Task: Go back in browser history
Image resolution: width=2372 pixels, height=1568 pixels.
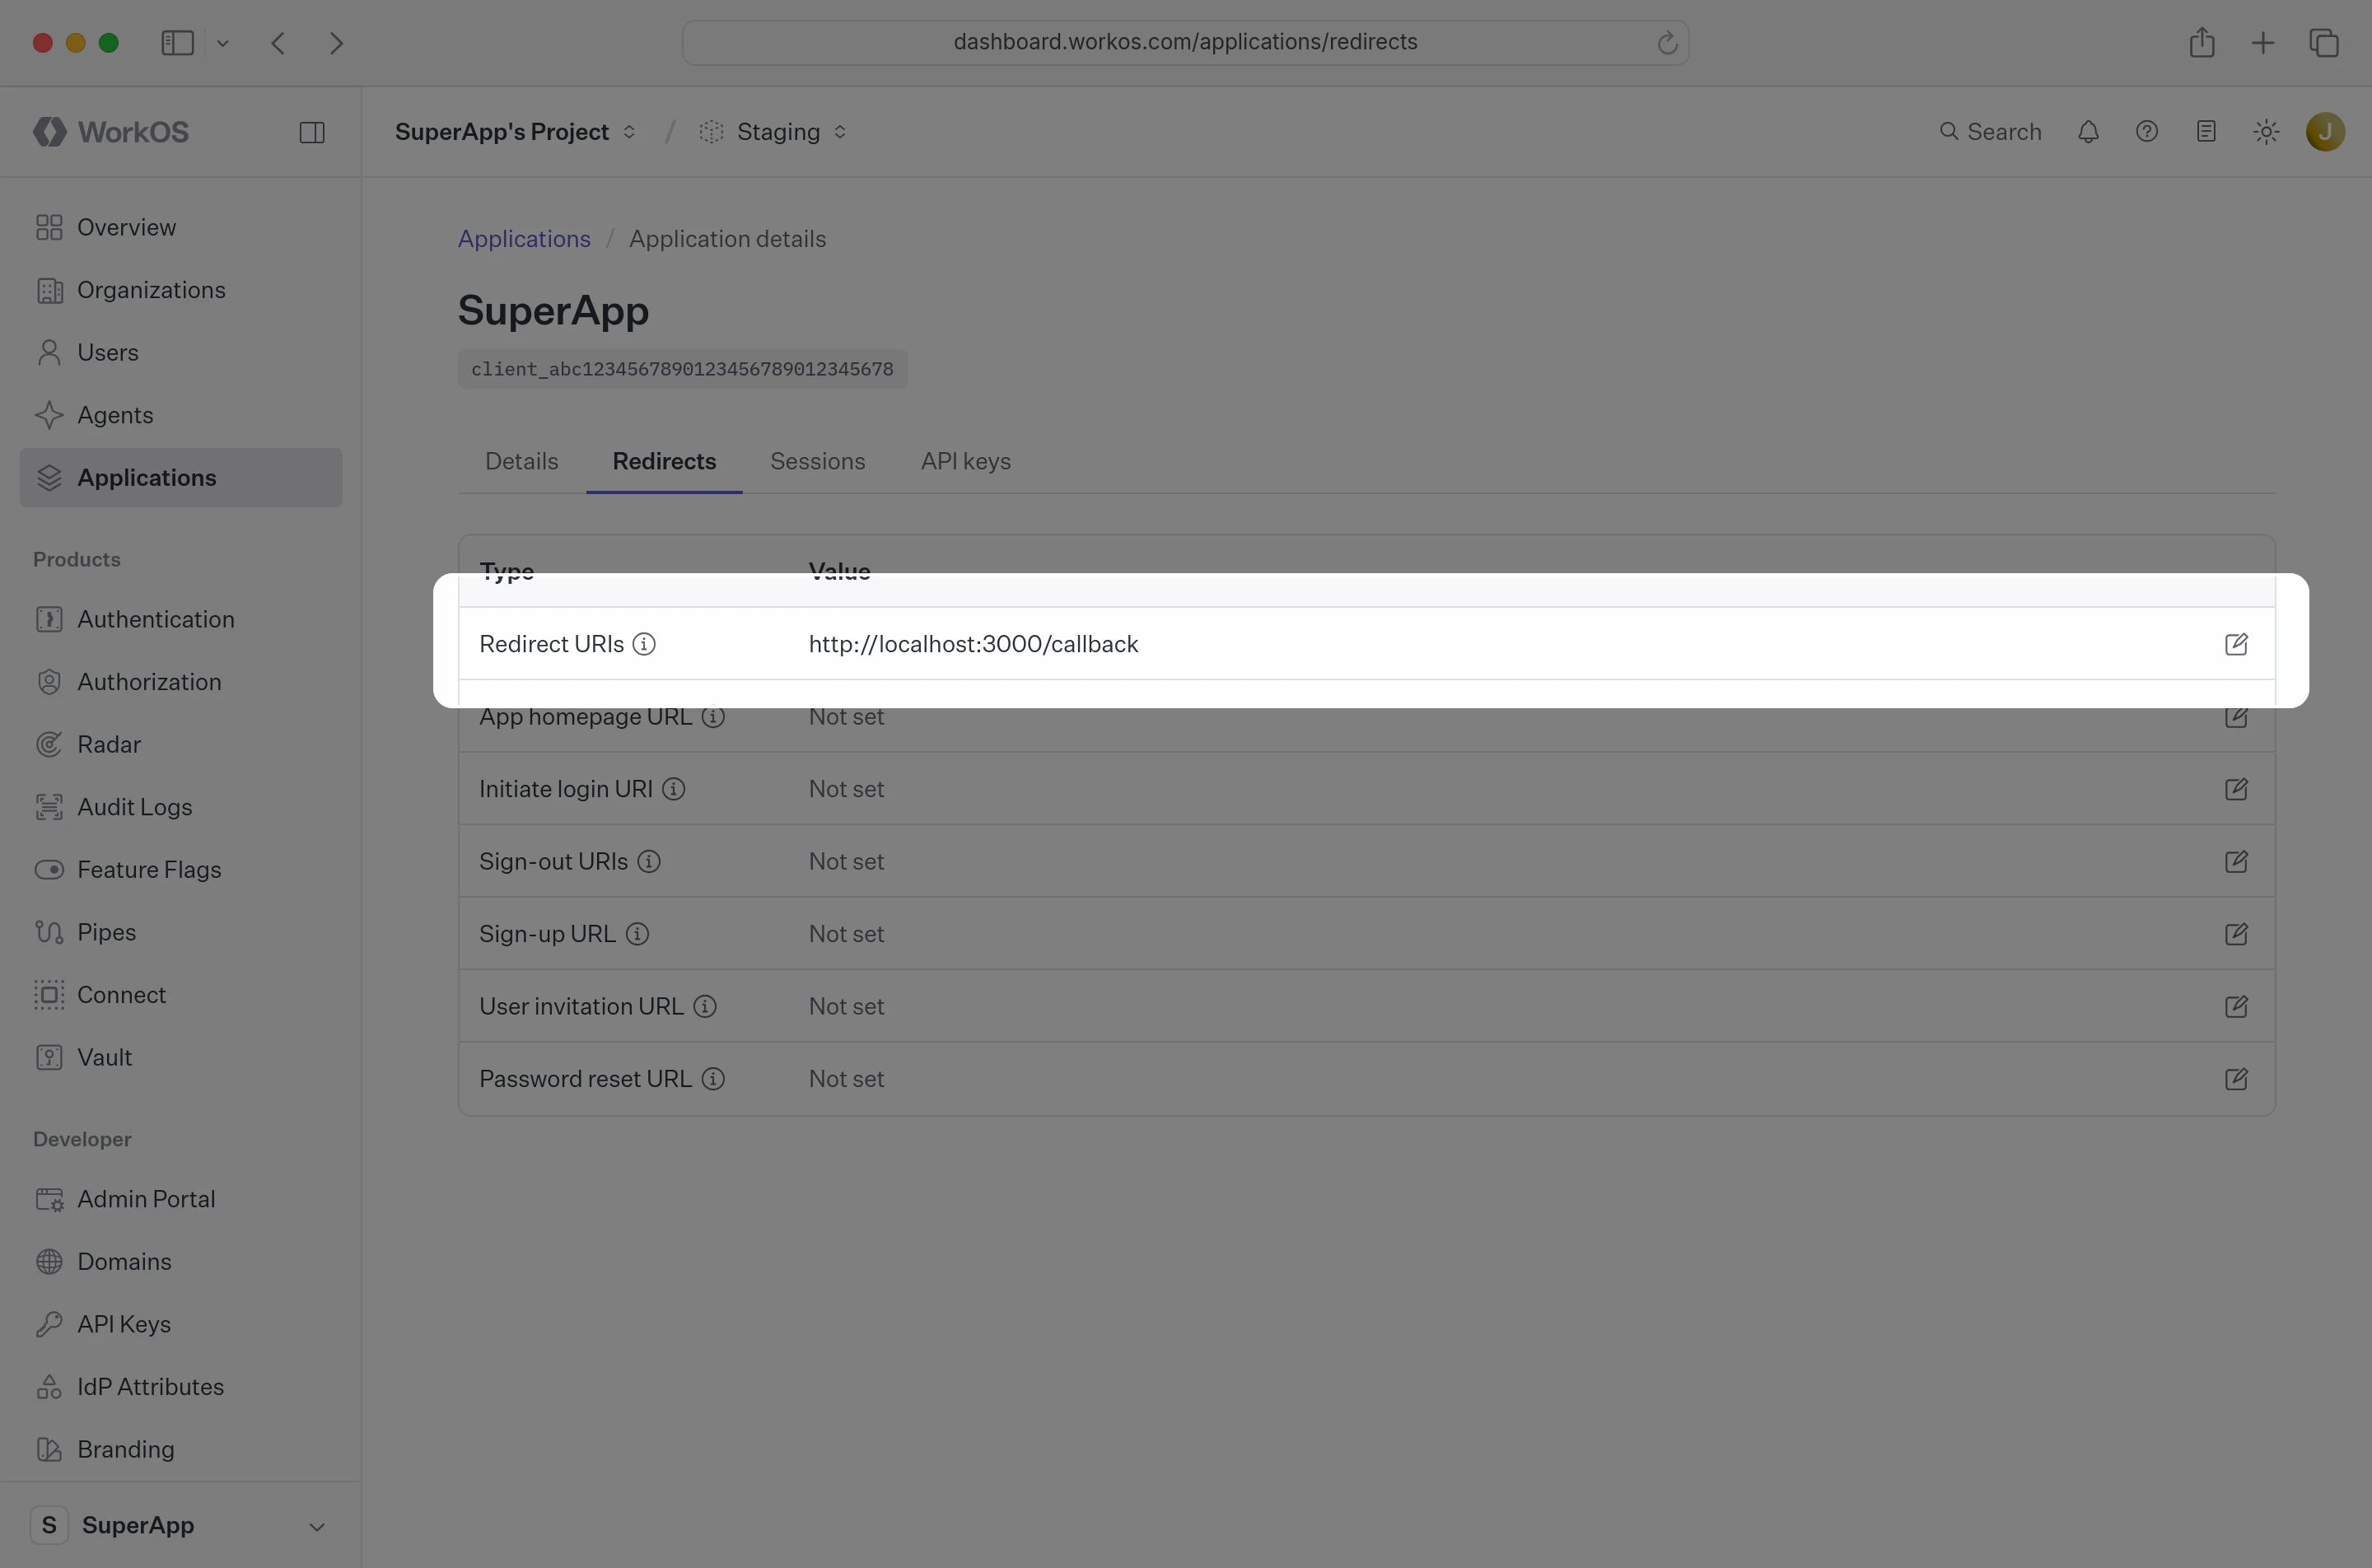Action: click(x=279, y=43)
